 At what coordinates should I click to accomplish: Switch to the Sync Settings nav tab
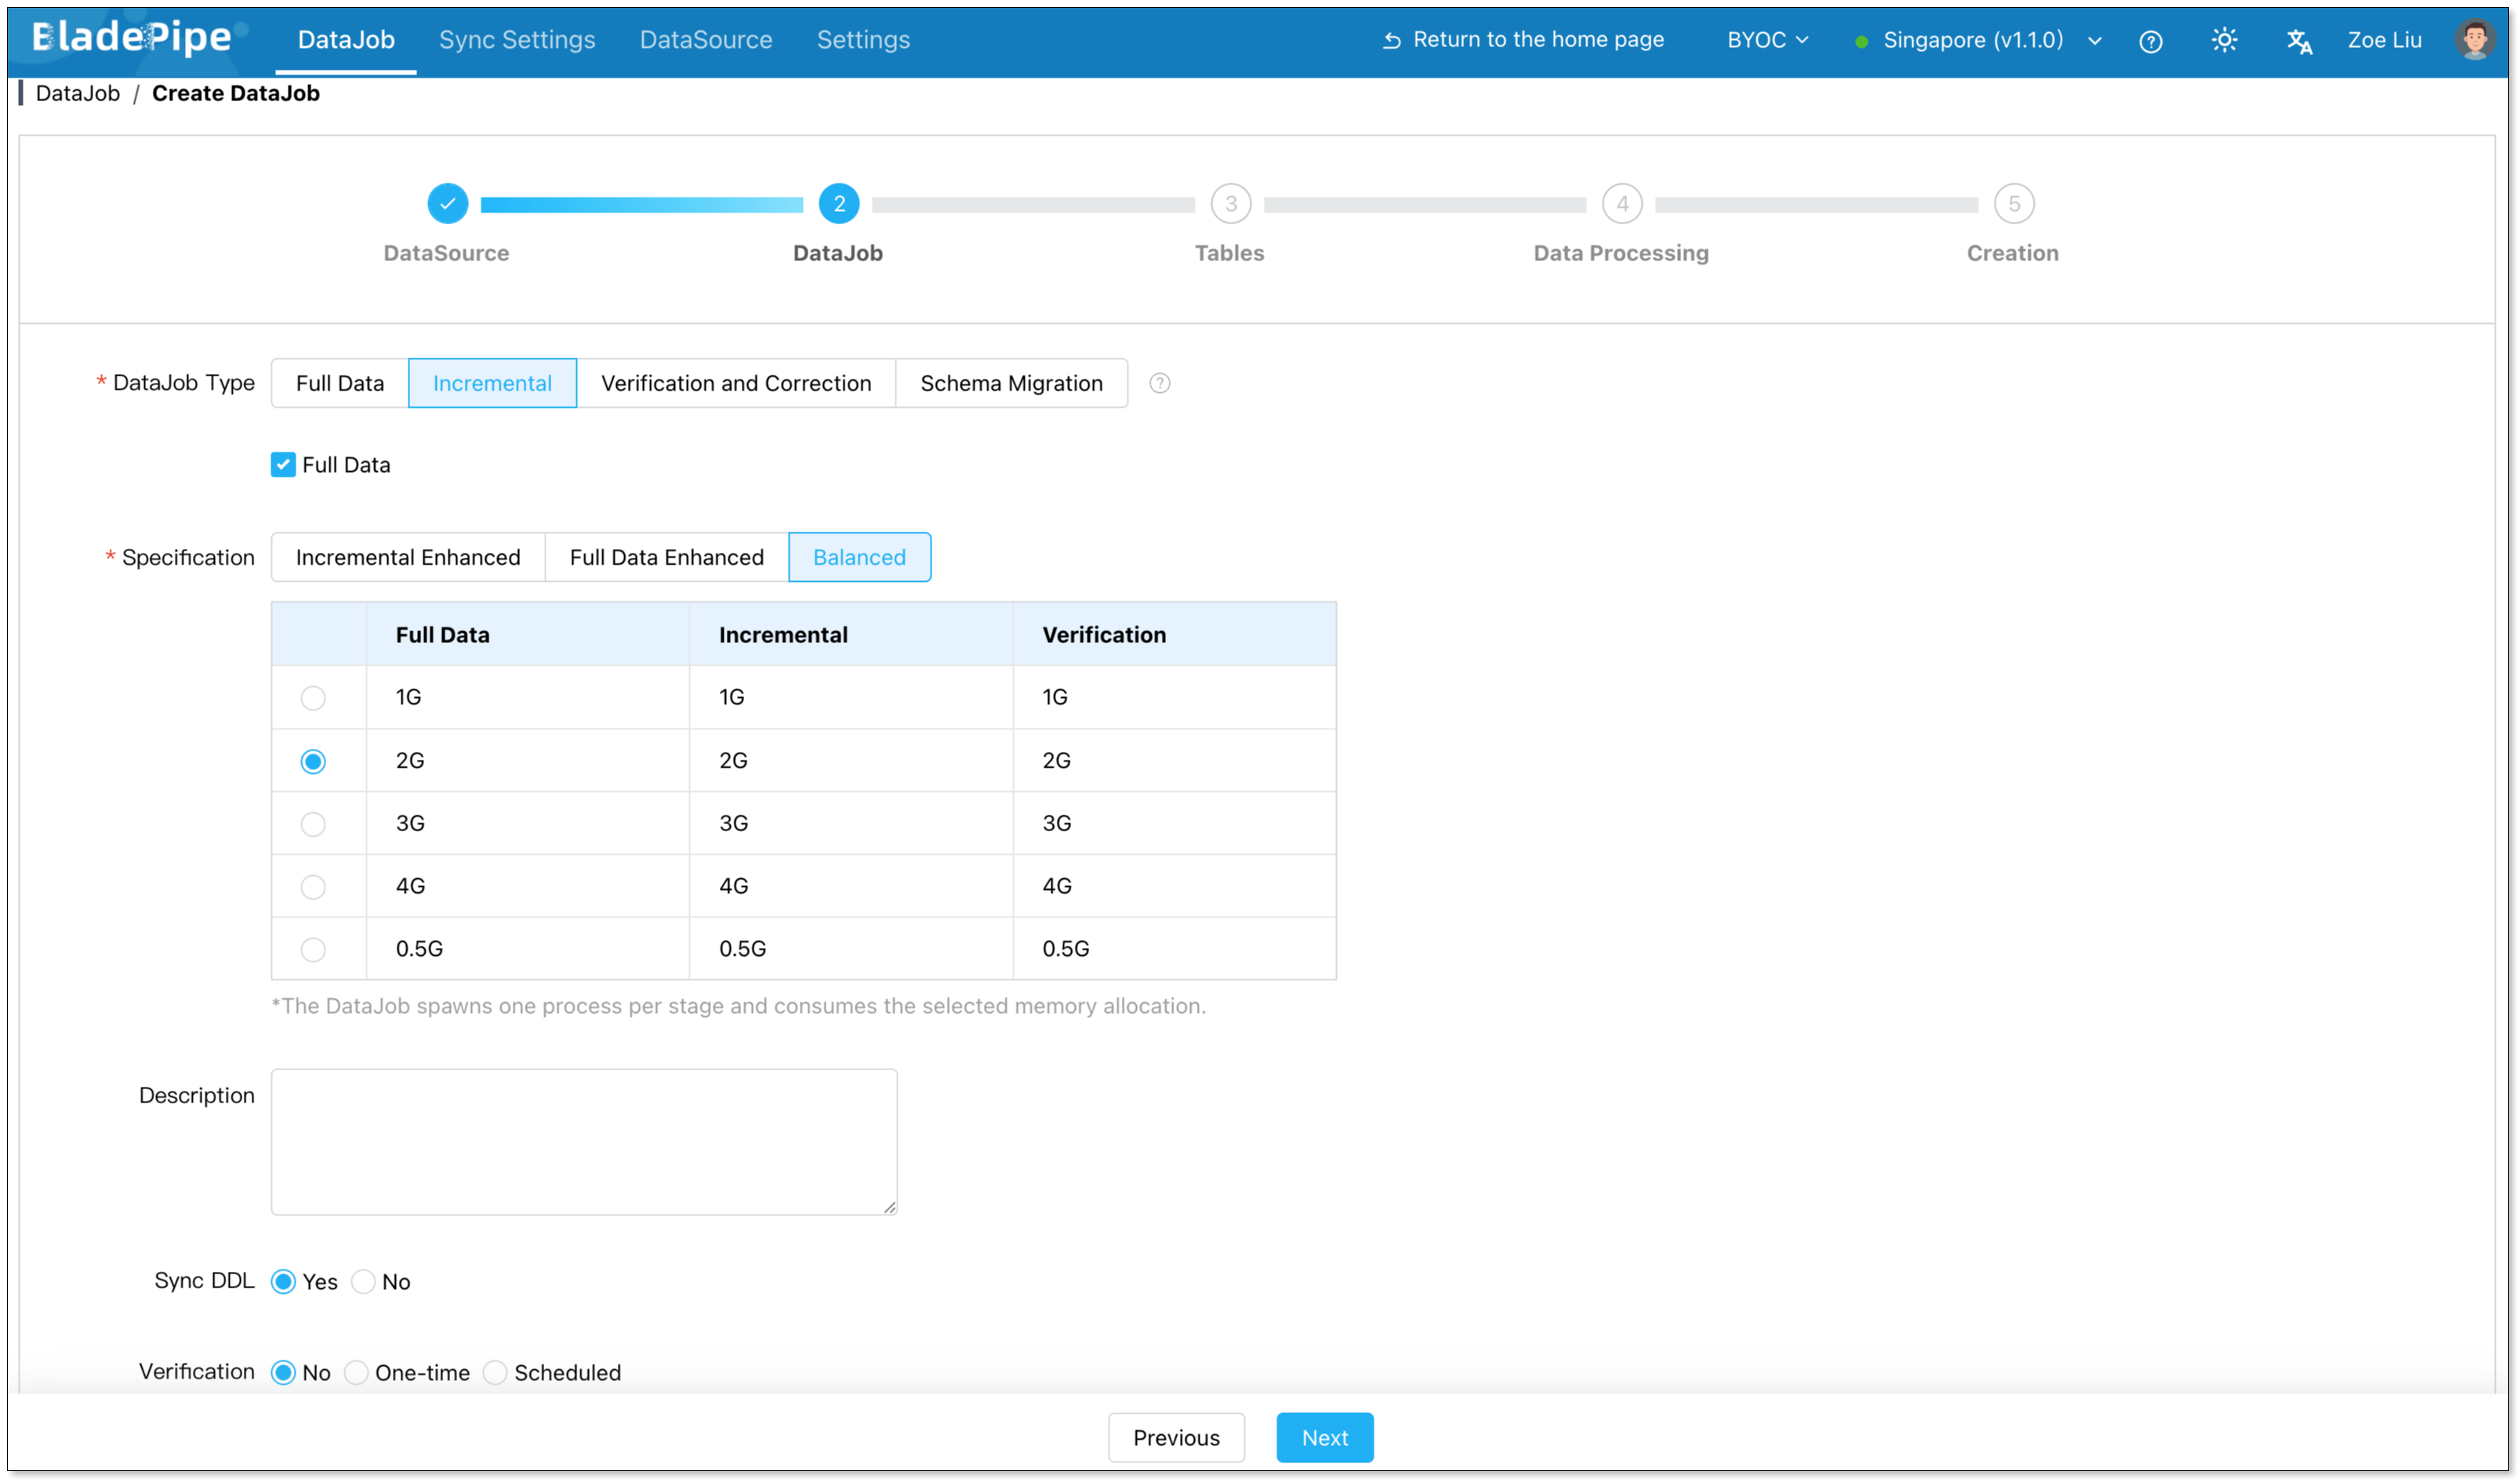[x=517, y=40]
